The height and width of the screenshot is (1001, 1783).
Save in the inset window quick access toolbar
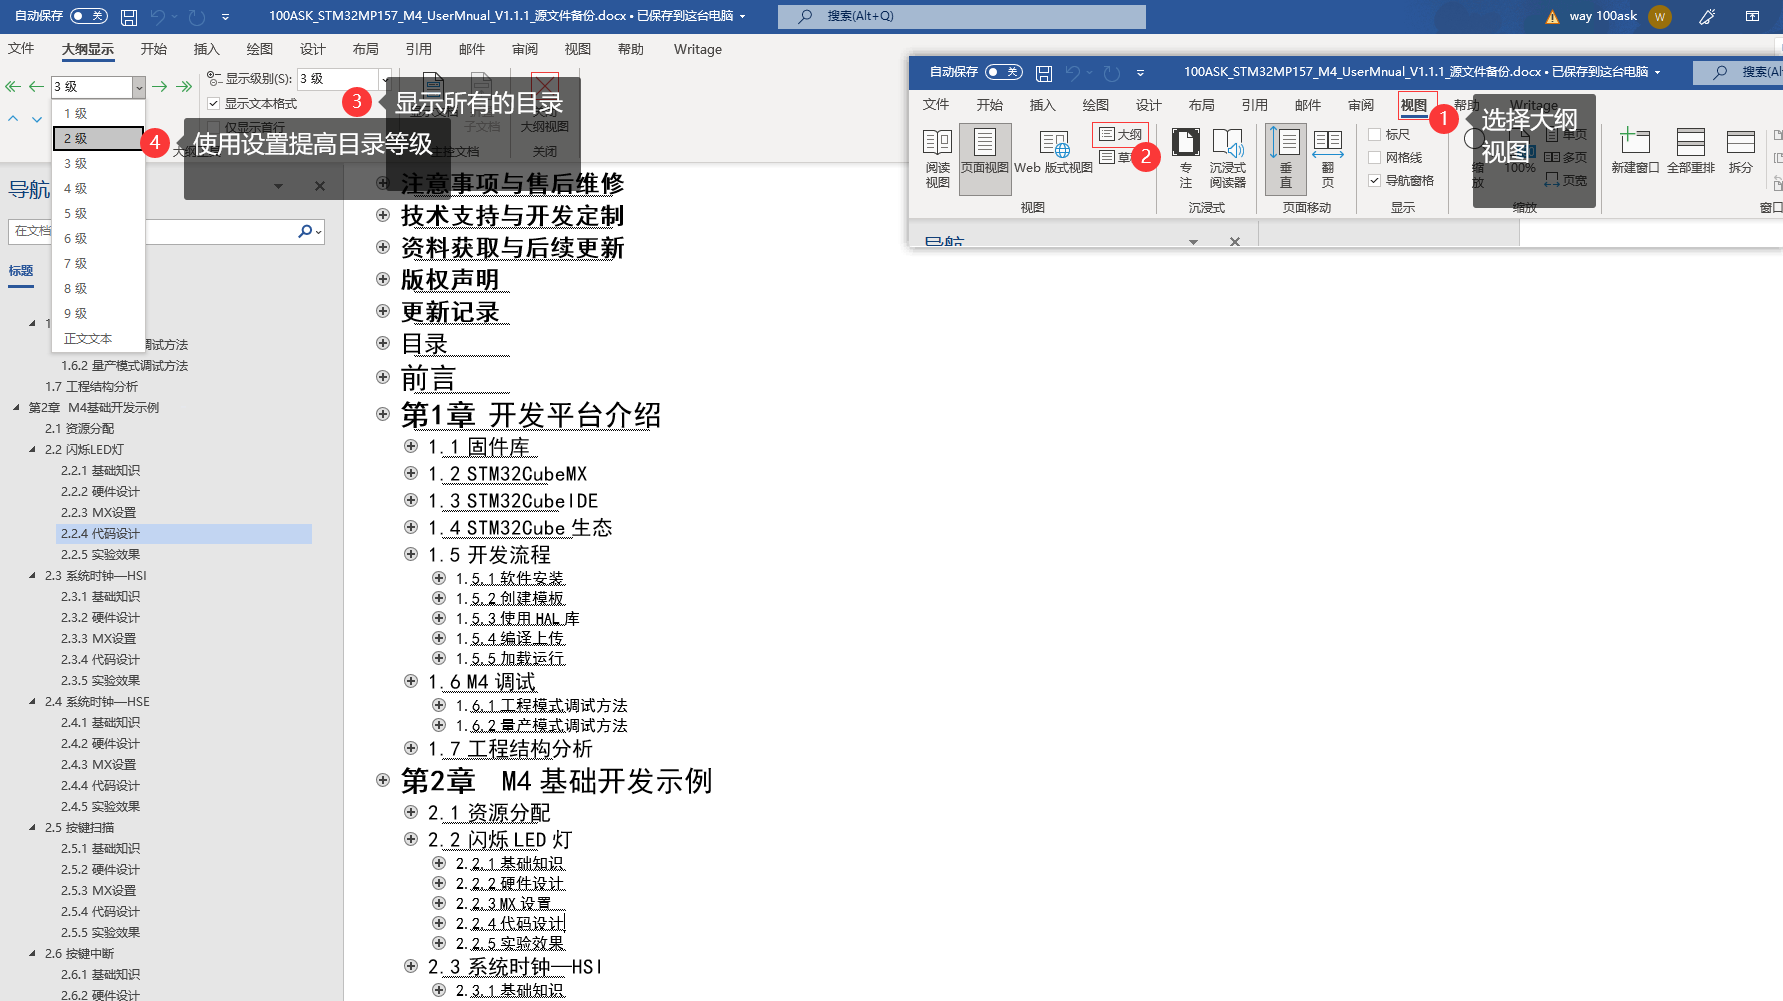(x=1043, y=72)
